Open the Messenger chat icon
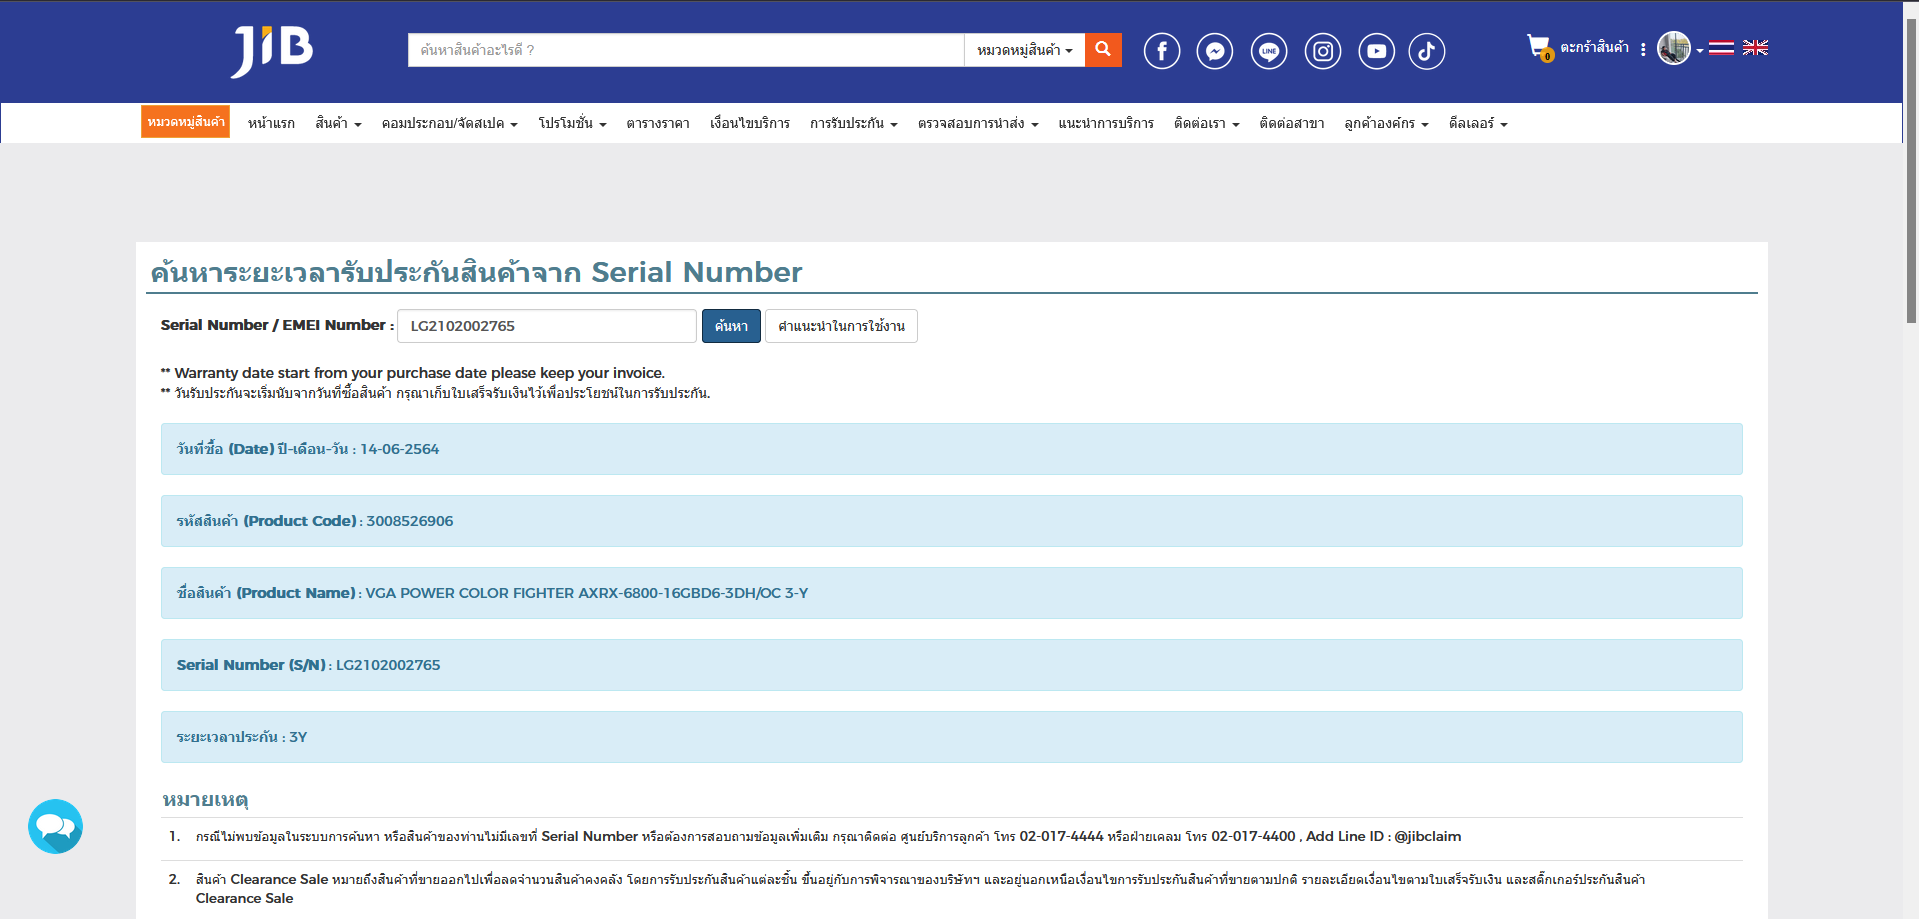The height and width of the screenshot is (919, 1919). 1215,51
